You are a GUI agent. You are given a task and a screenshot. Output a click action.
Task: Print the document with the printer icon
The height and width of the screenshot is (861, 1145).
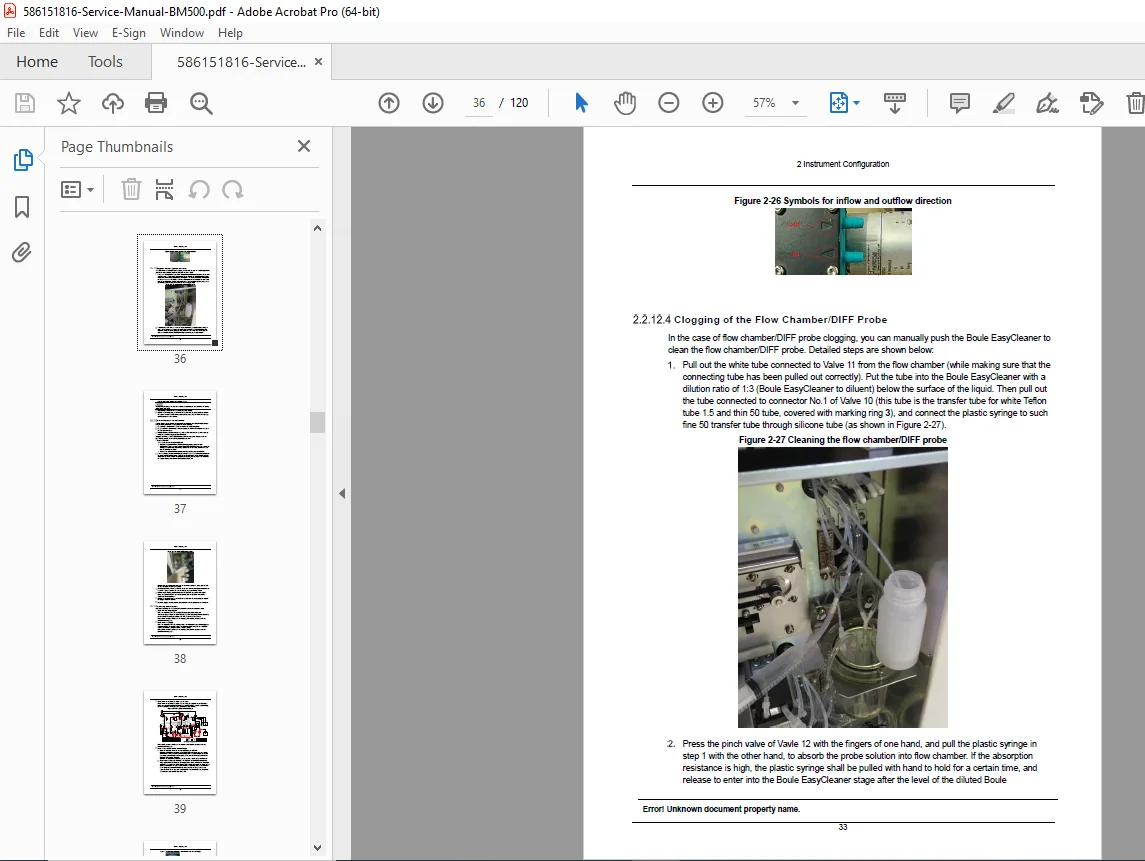[156, 103]
